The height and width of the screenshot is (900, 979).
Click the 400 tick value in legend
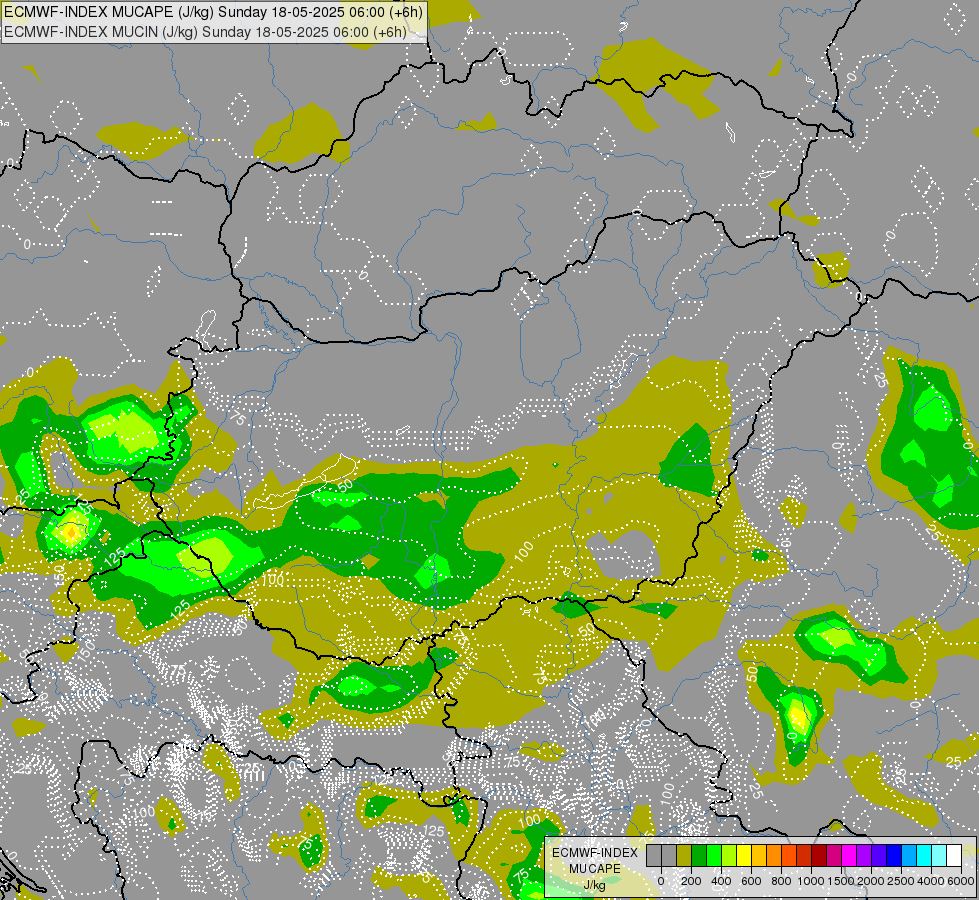[x=721, y=881]
